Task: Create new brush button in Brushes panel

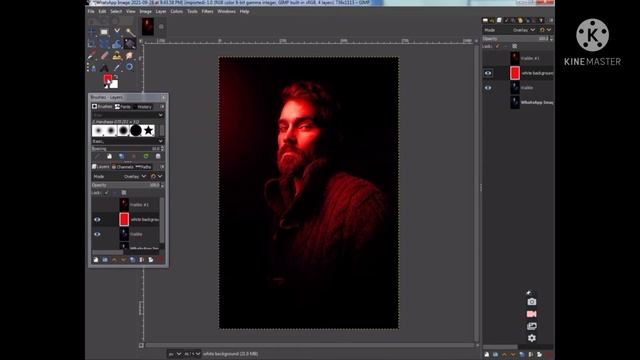Action: pos(109,156)
